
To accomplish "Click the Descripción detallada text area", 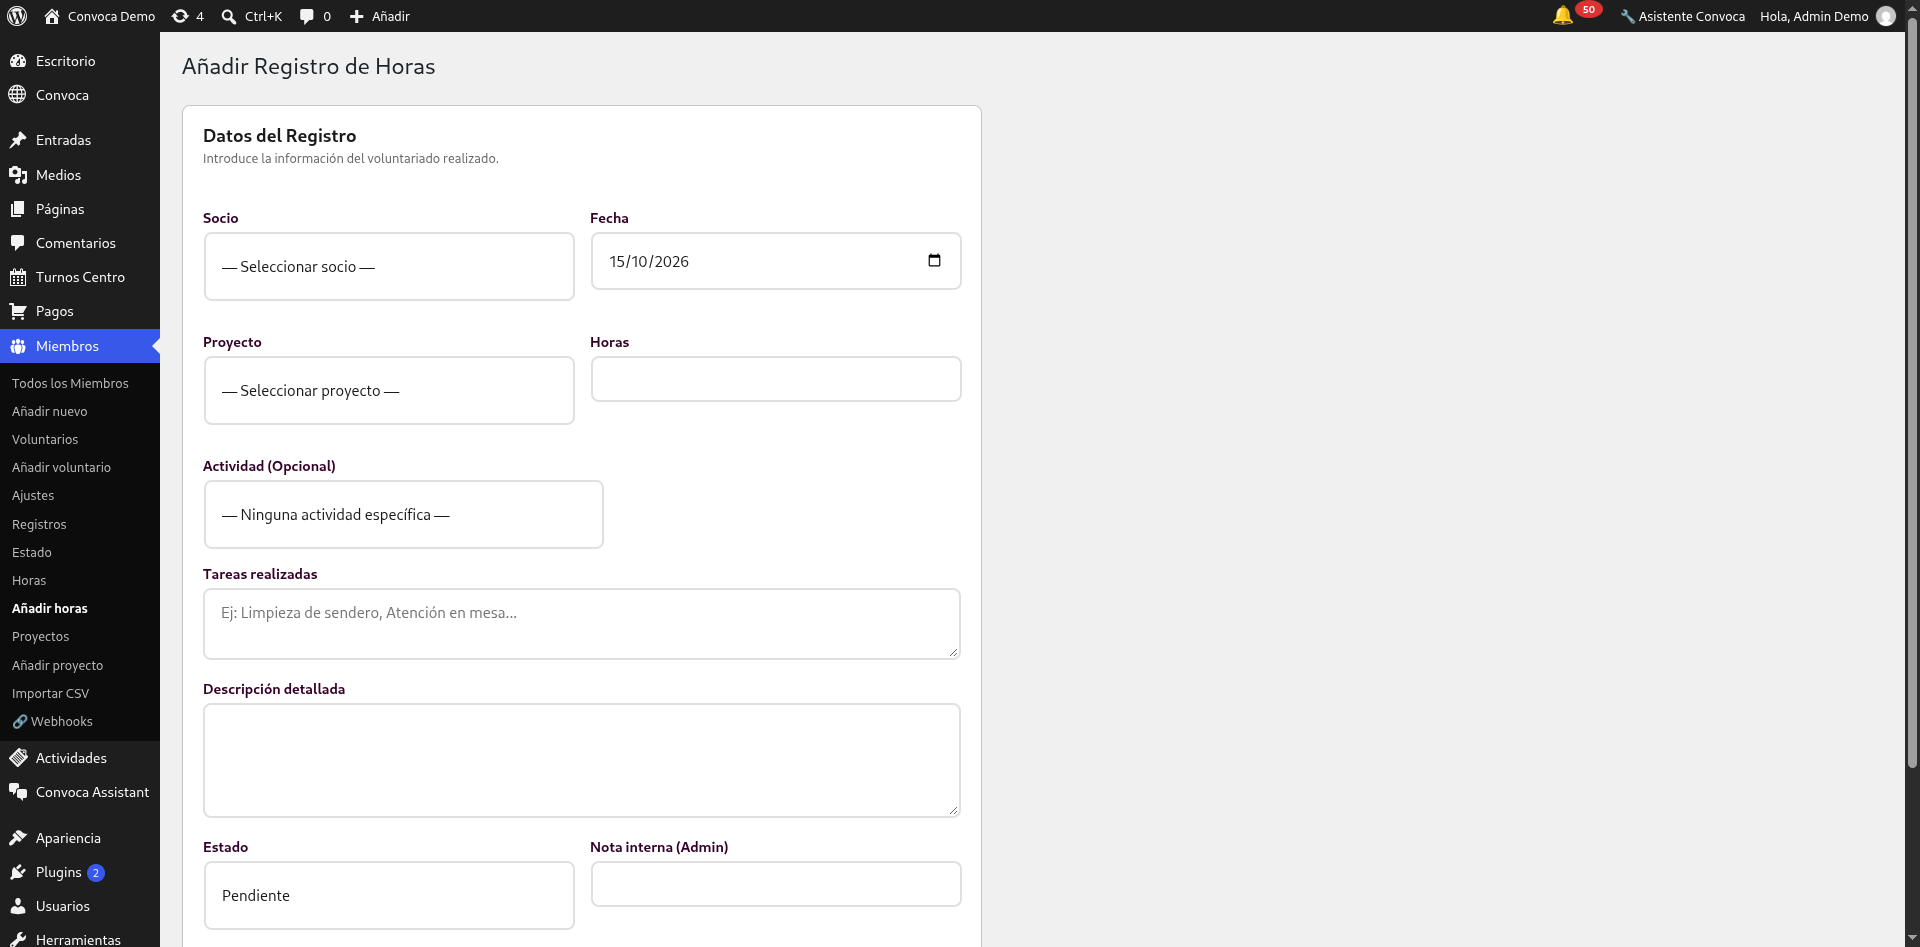I will point(582,760).
